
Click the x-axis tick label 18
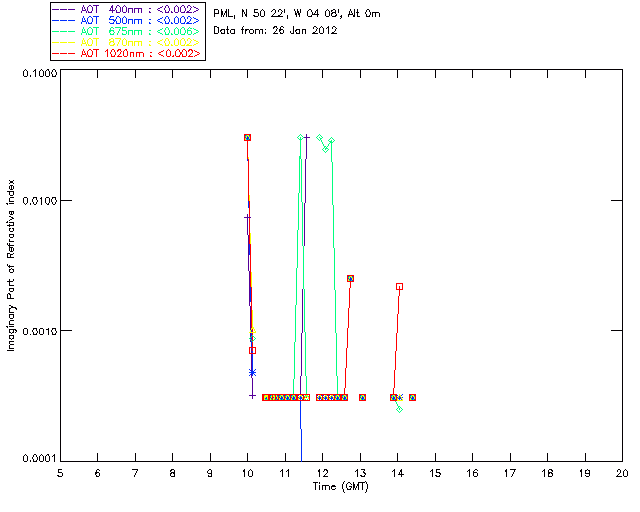point(548,473)
